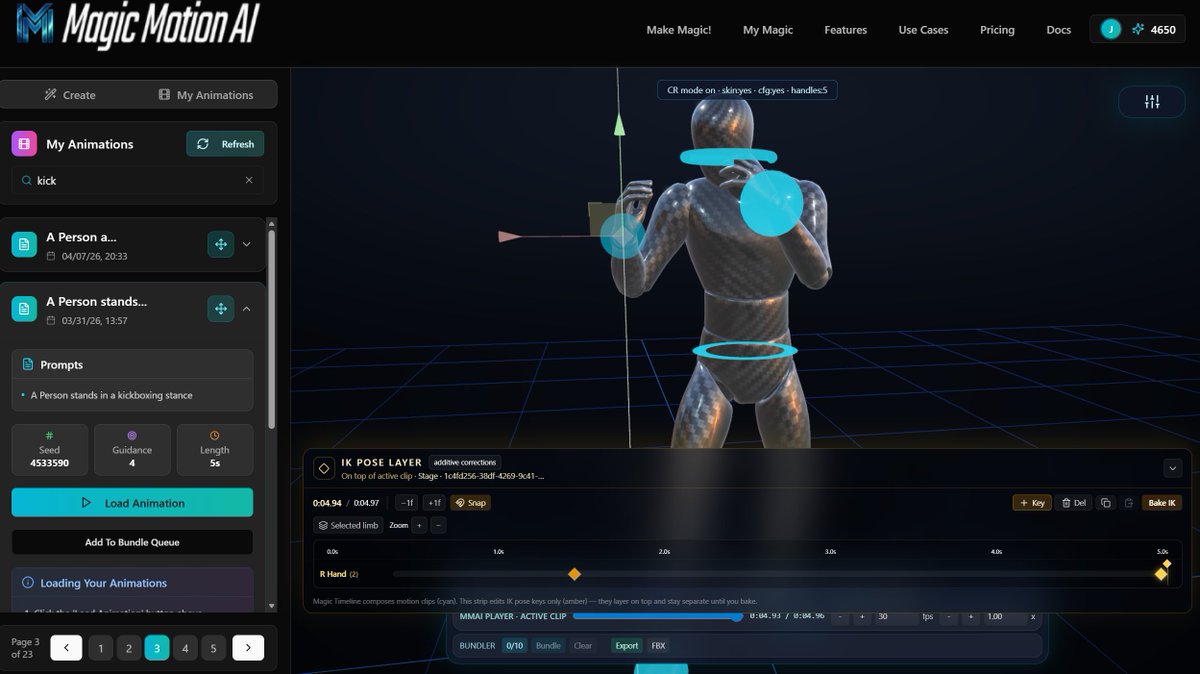1200x674 pixels.
Task: Collapse the 'A Person stands...' animation card
Action: (x=247, y=309)
